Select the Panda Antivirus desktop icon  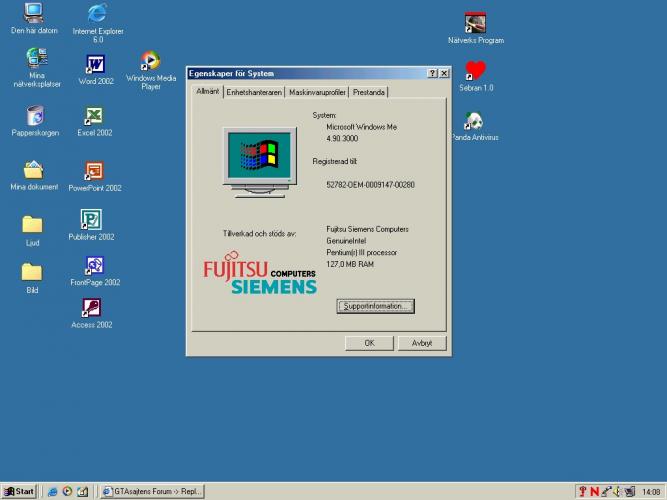(475, 121)
